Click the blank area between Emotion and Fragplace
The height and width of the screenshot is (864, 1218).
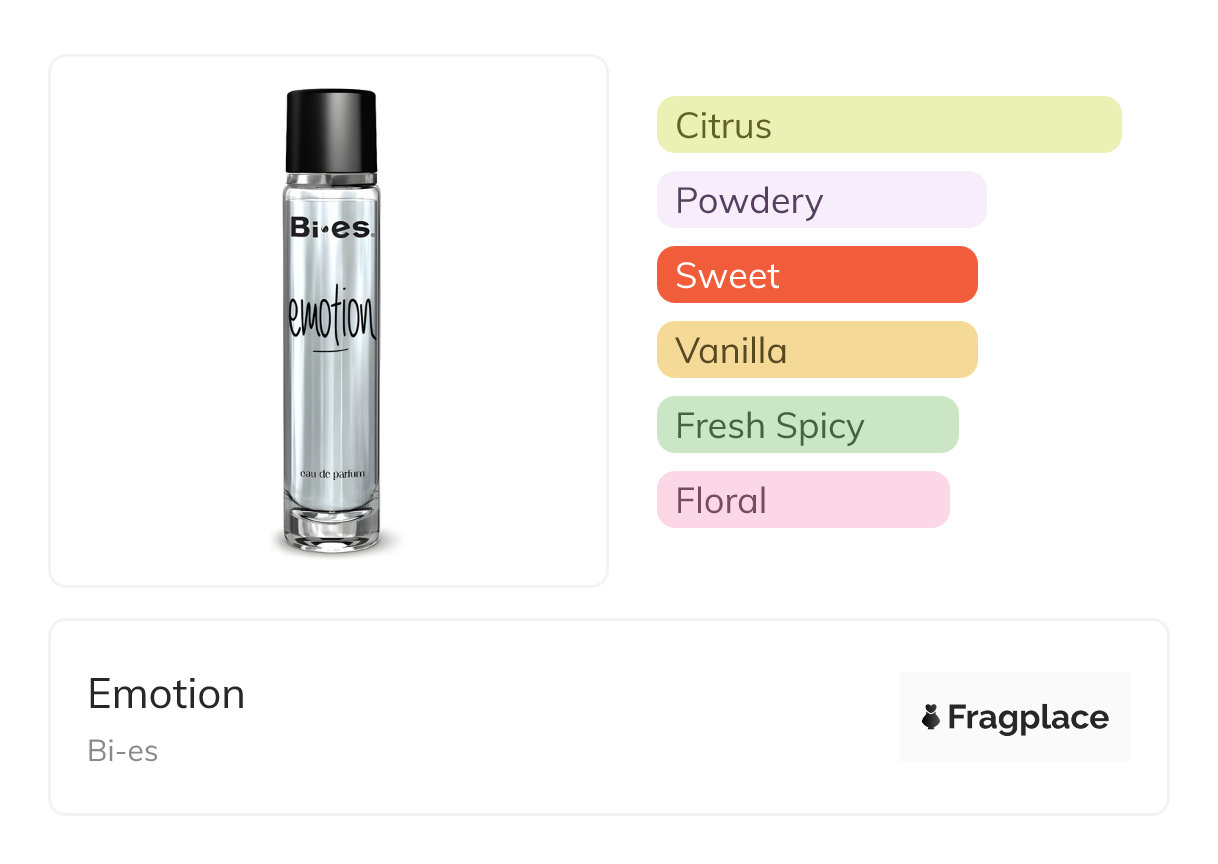570,717
